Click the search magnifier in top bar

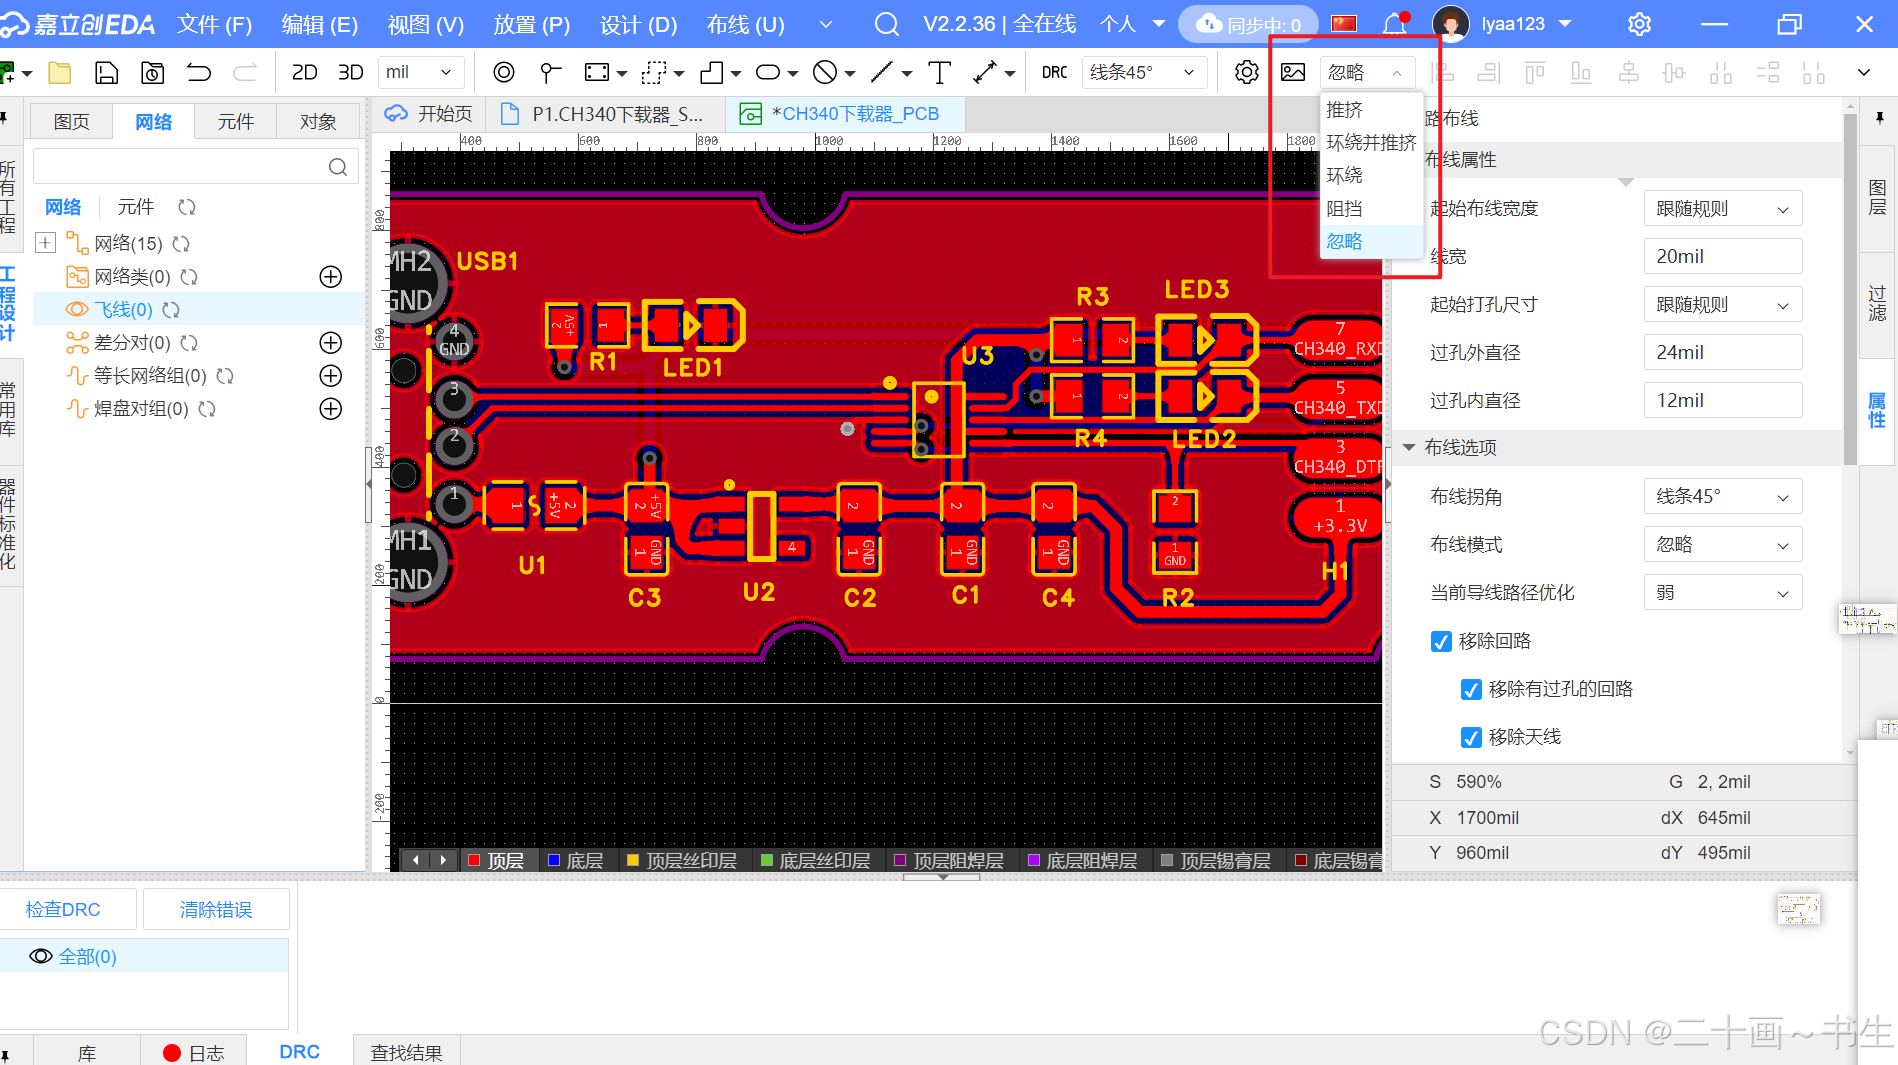click(x=886, y=24)
